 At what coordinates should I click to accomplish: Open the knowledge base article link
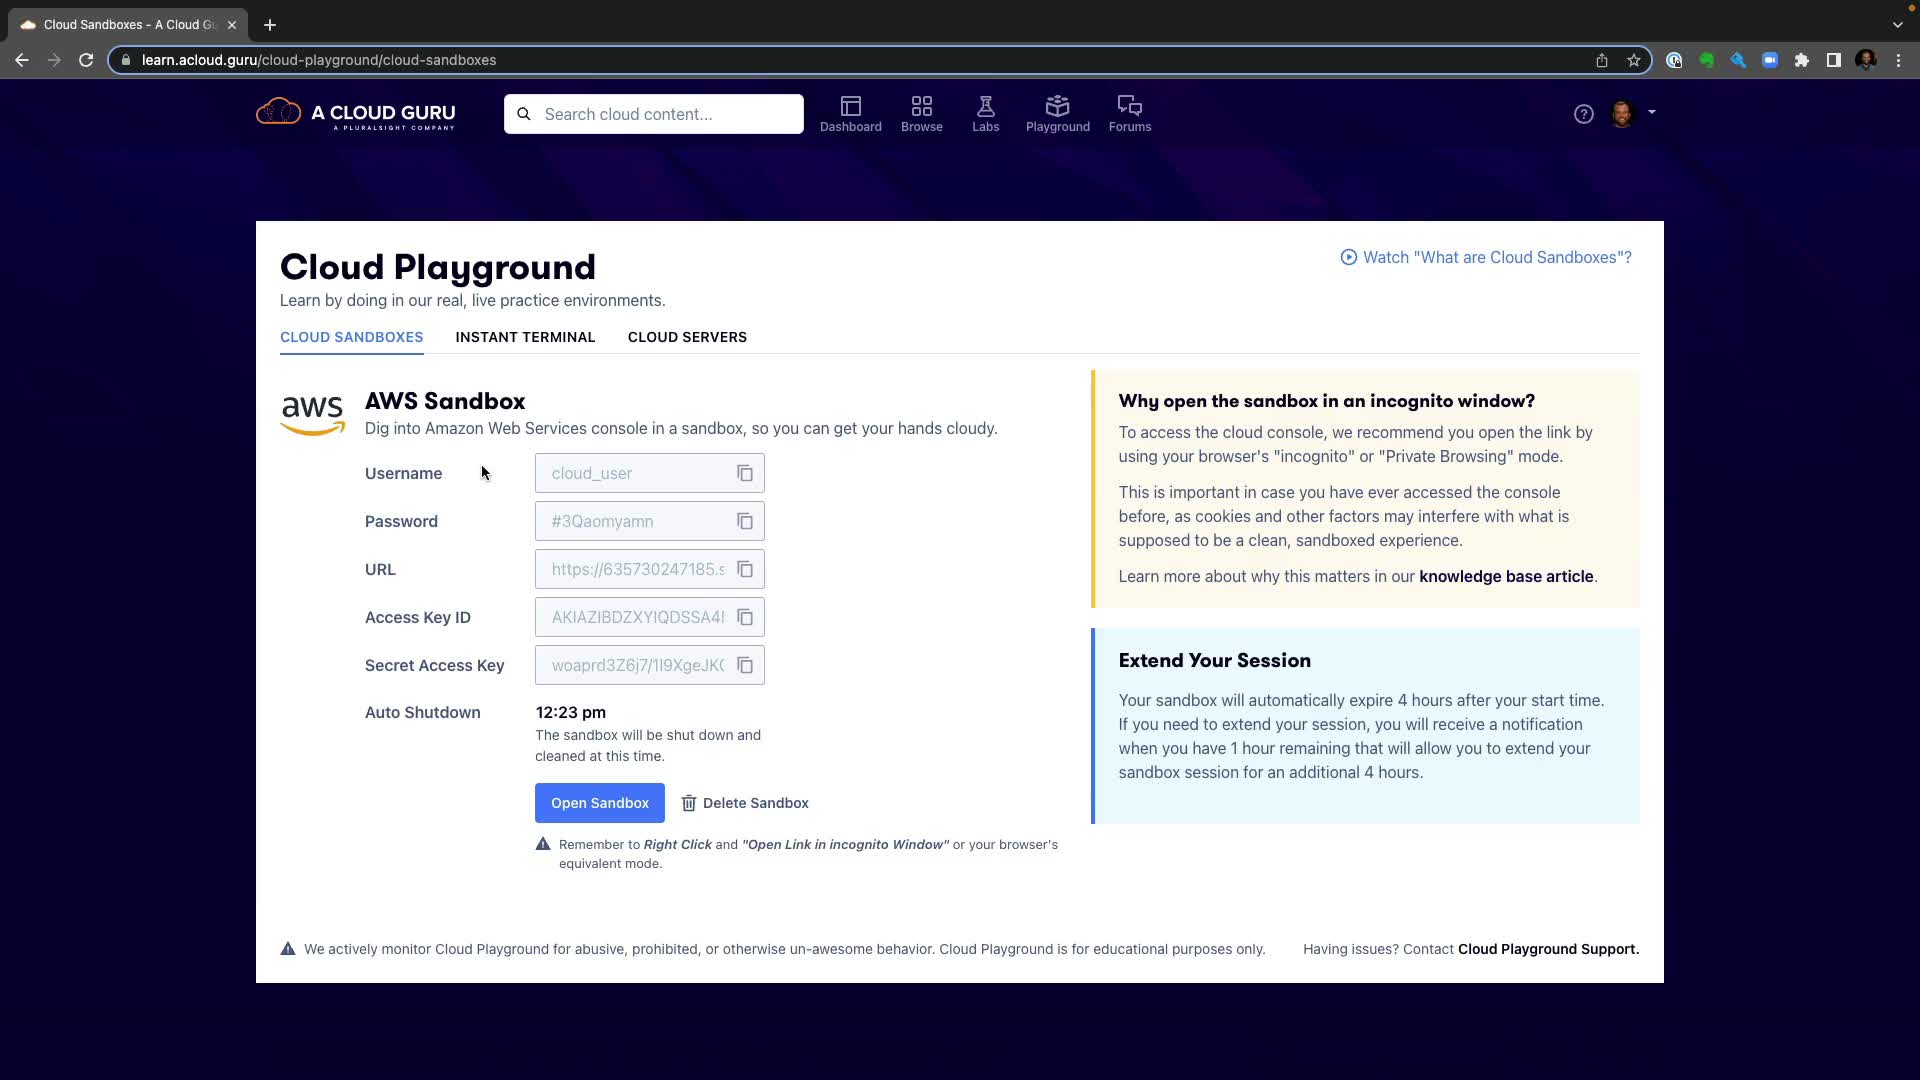pos(1505,576)
